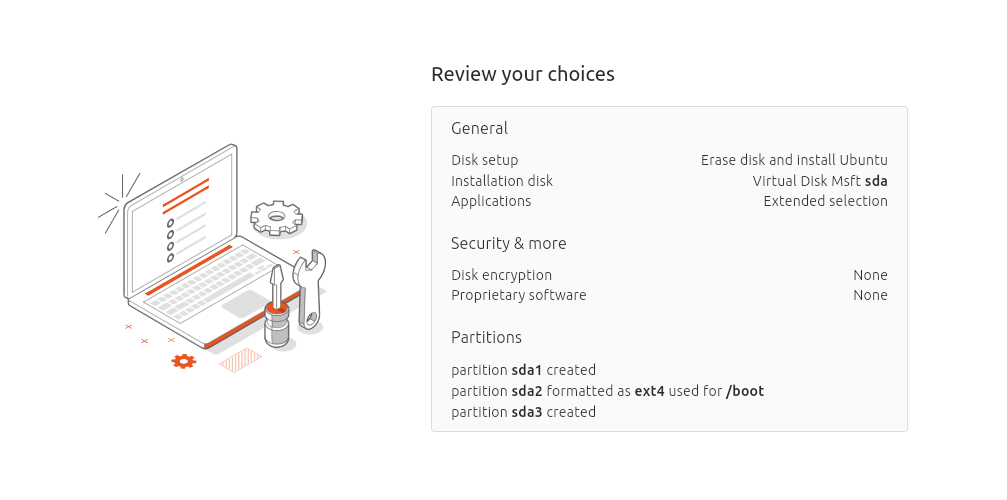
Task: Click the wrench in the illustration
Action: click(311, 288)
